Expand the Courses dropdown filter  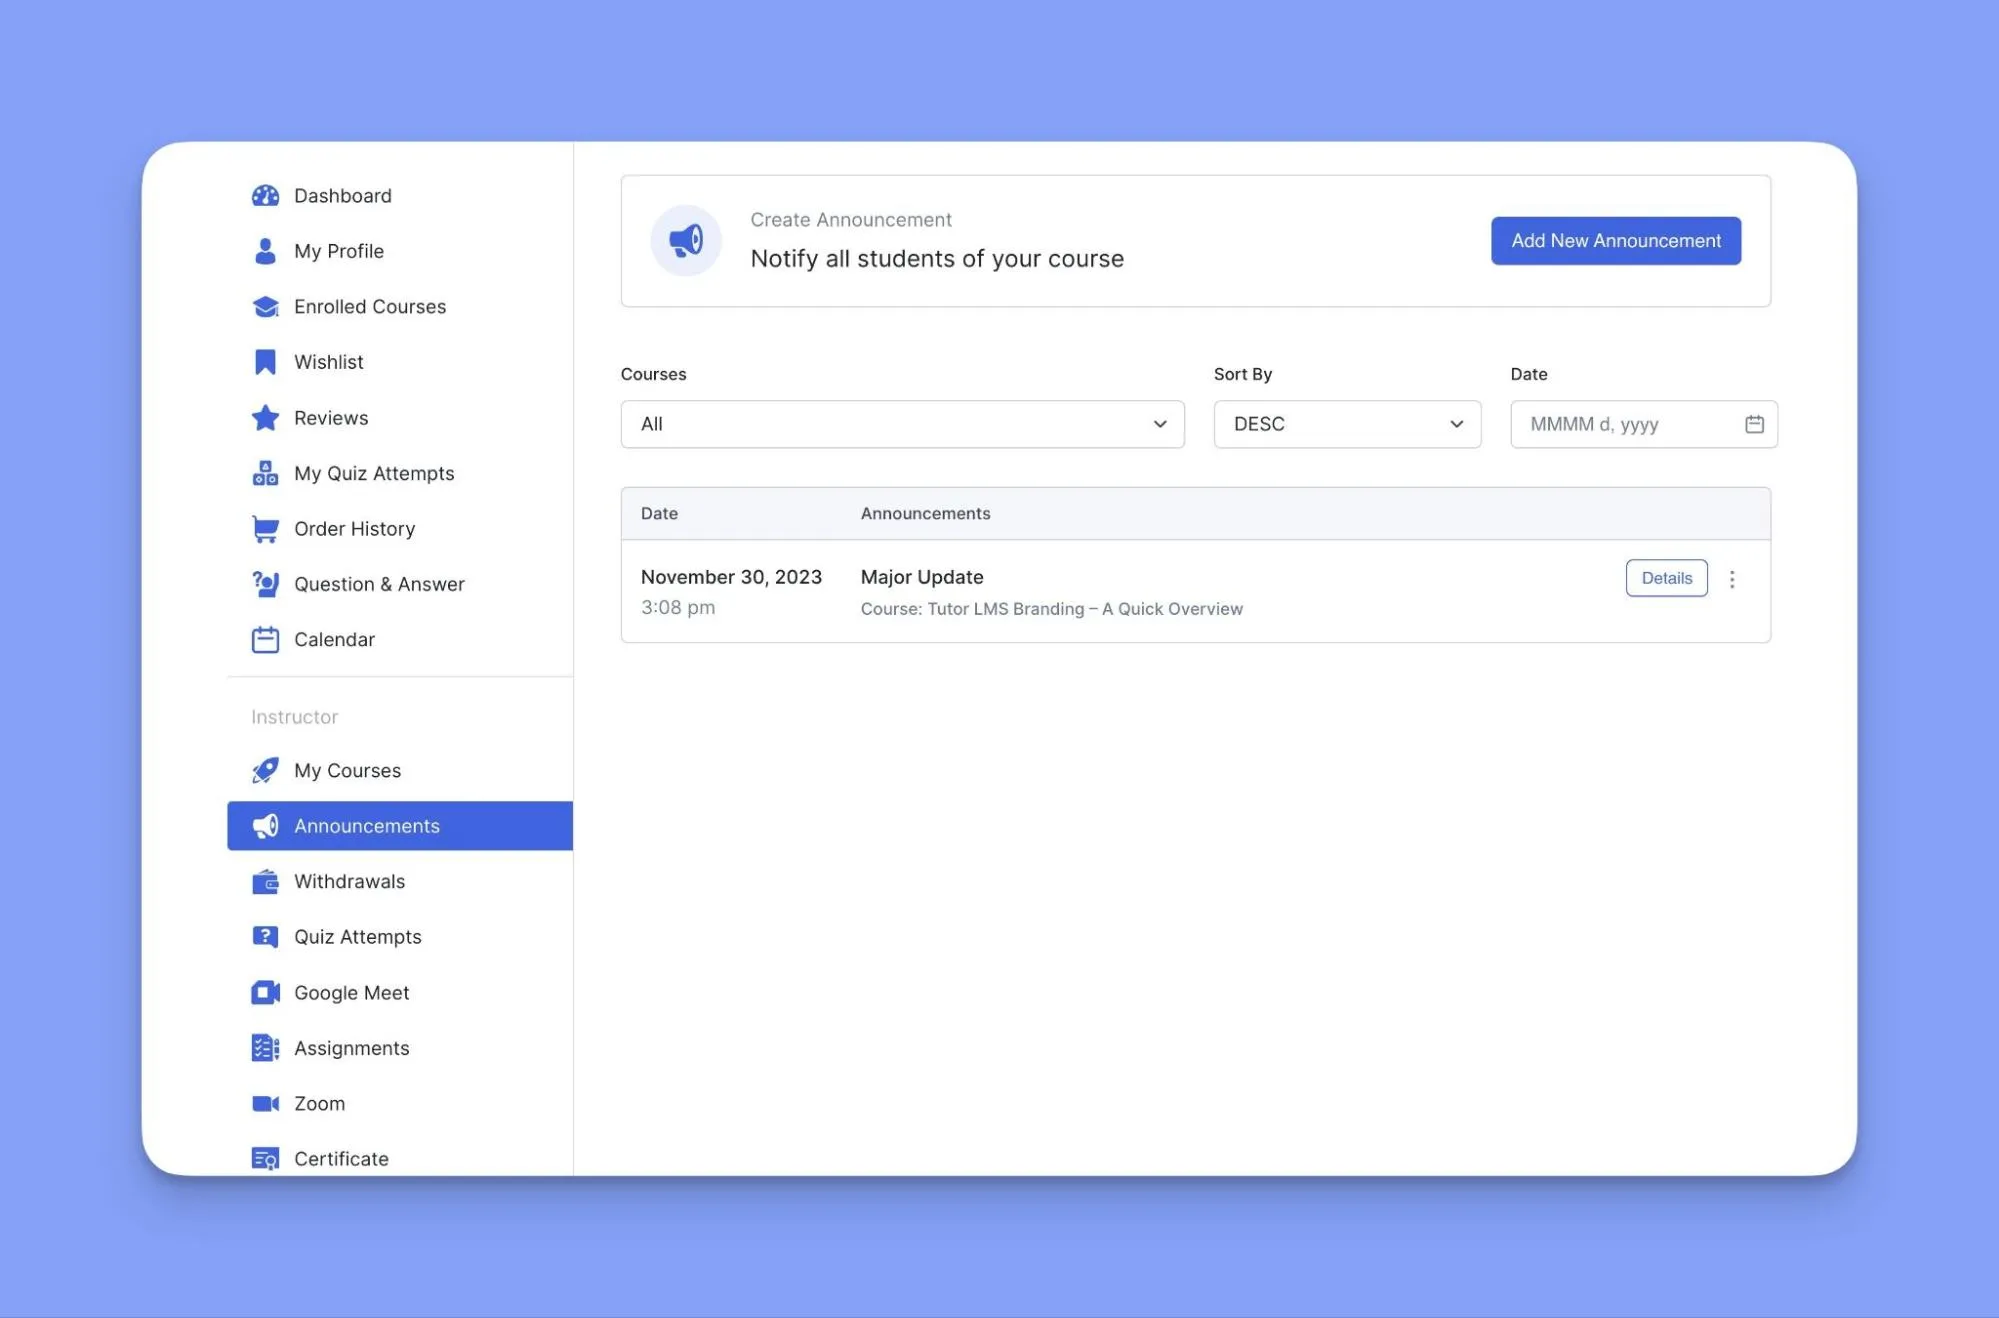(902, 424)
